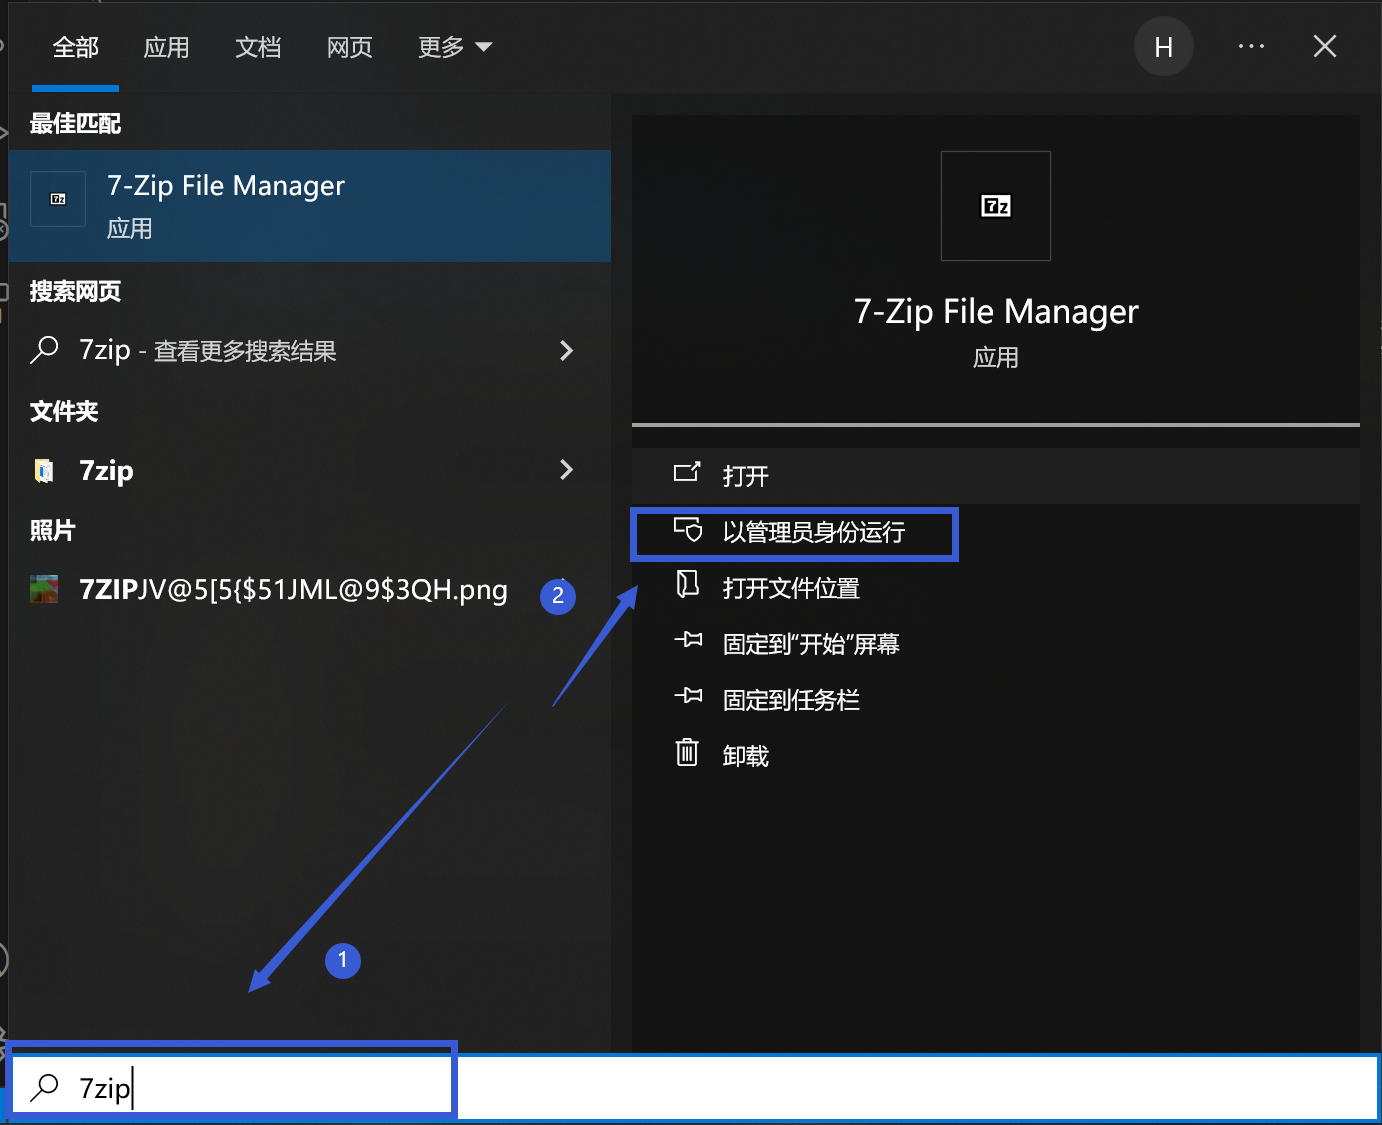Click the H user account avatar
Viewport: 1382px width, 1125px height.
(1164, 47)
